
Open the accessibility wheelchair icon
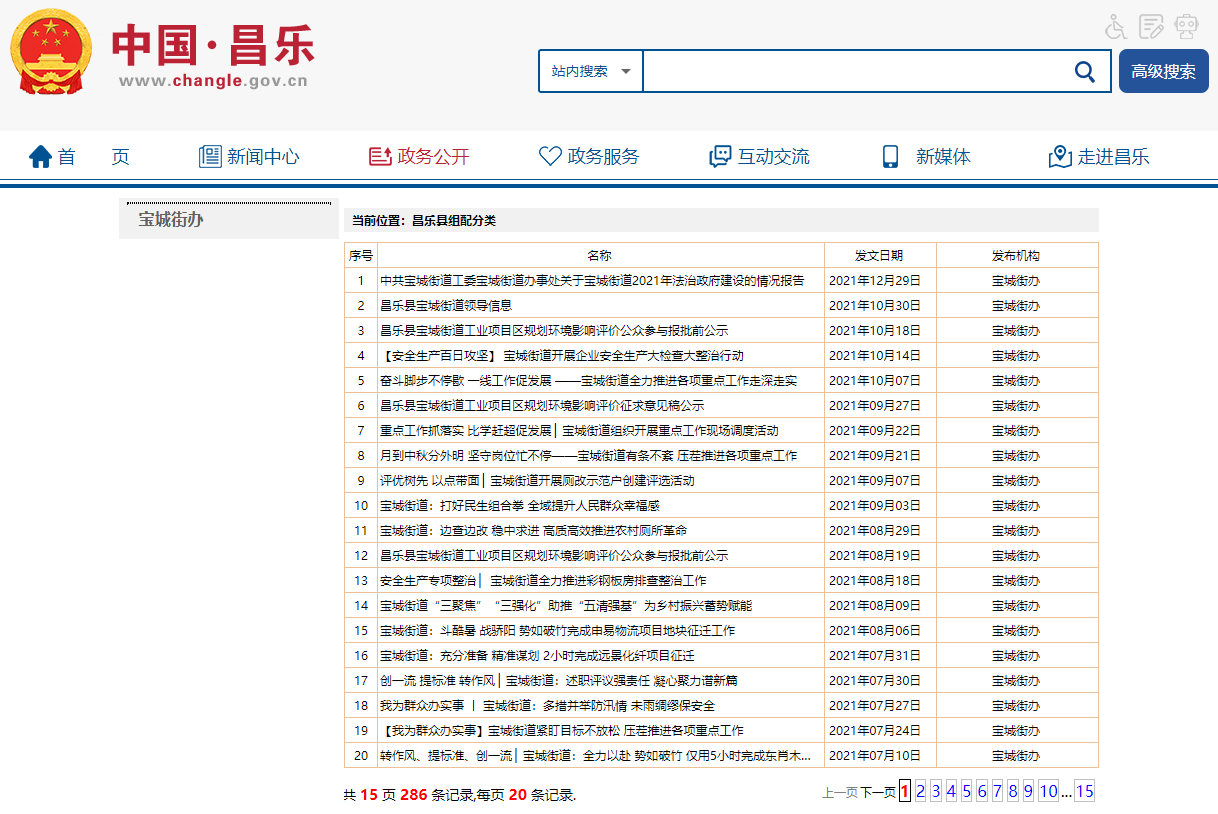click(1116, 26)
